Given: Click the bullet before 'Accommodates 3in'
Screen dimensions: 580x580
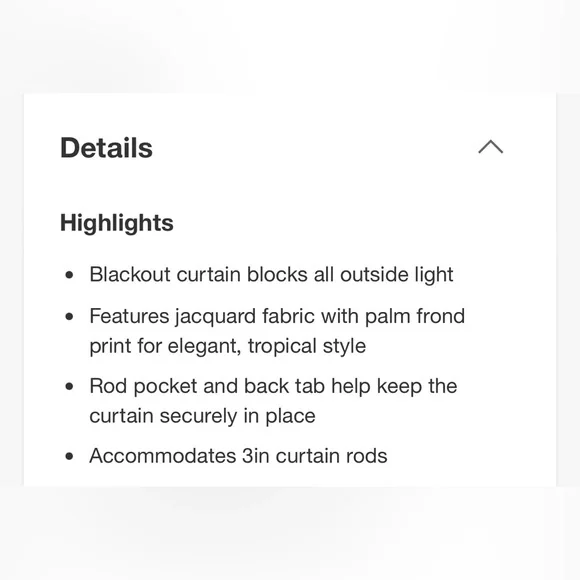Looking at the screenshot, I should [69, 456].
